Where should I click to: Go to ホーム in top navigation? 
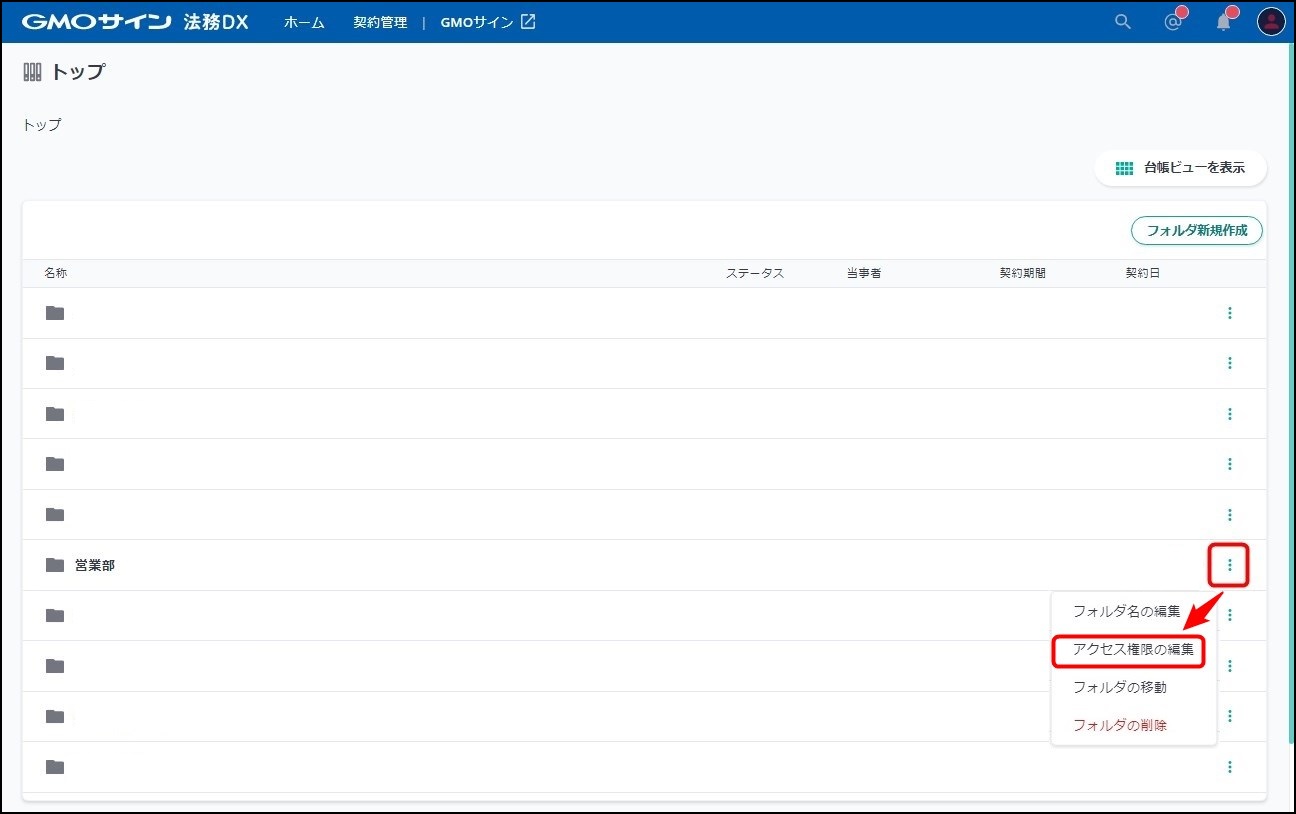pyautogui.click(x=304, y=22)
